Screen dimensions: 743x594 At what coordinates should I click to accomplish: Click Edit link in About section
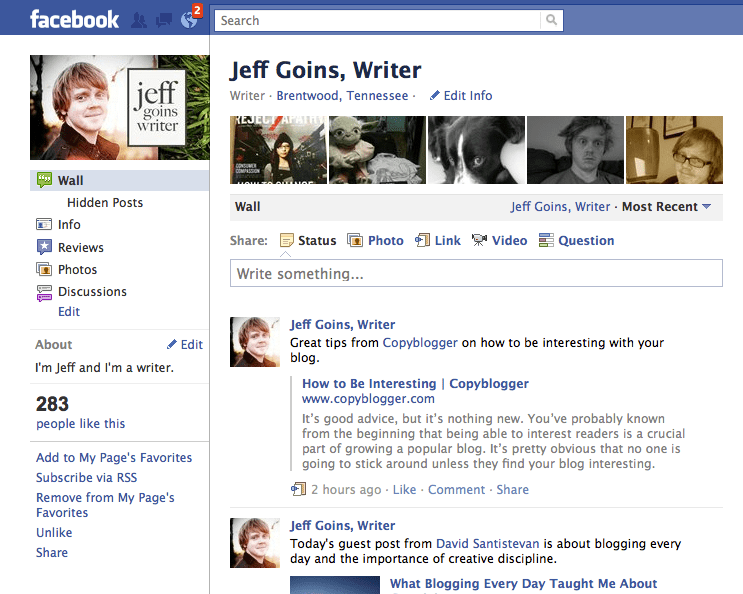(191, 344)
